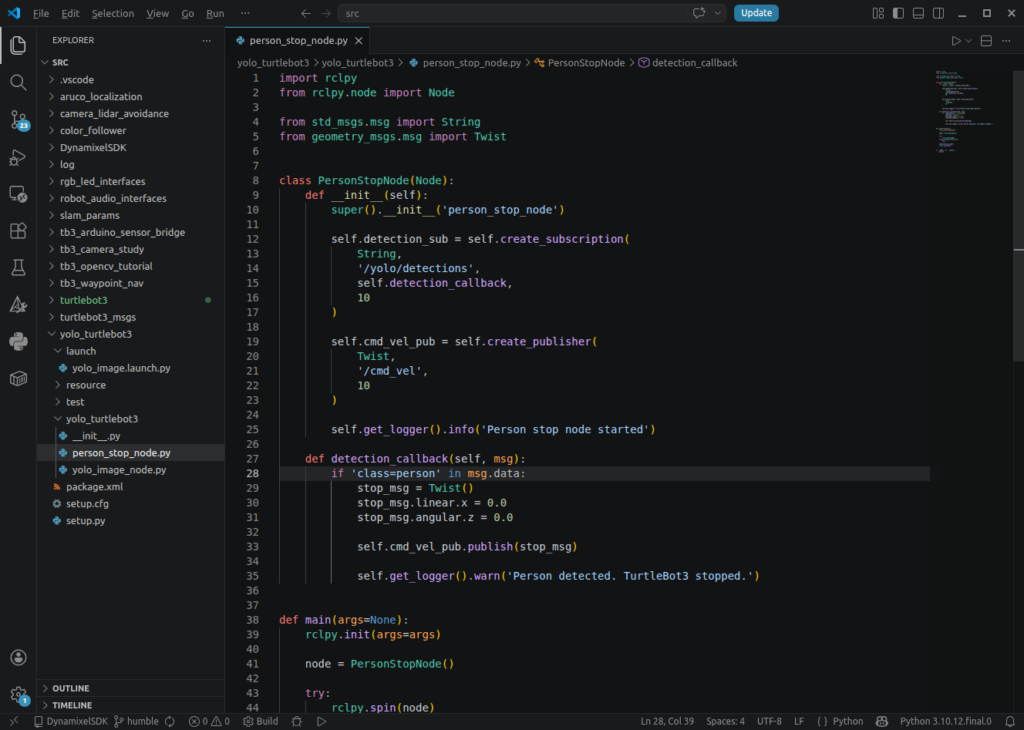Open the chat dropdown arrow in title bar
1024x730 pixels.
tap(717, 13)
